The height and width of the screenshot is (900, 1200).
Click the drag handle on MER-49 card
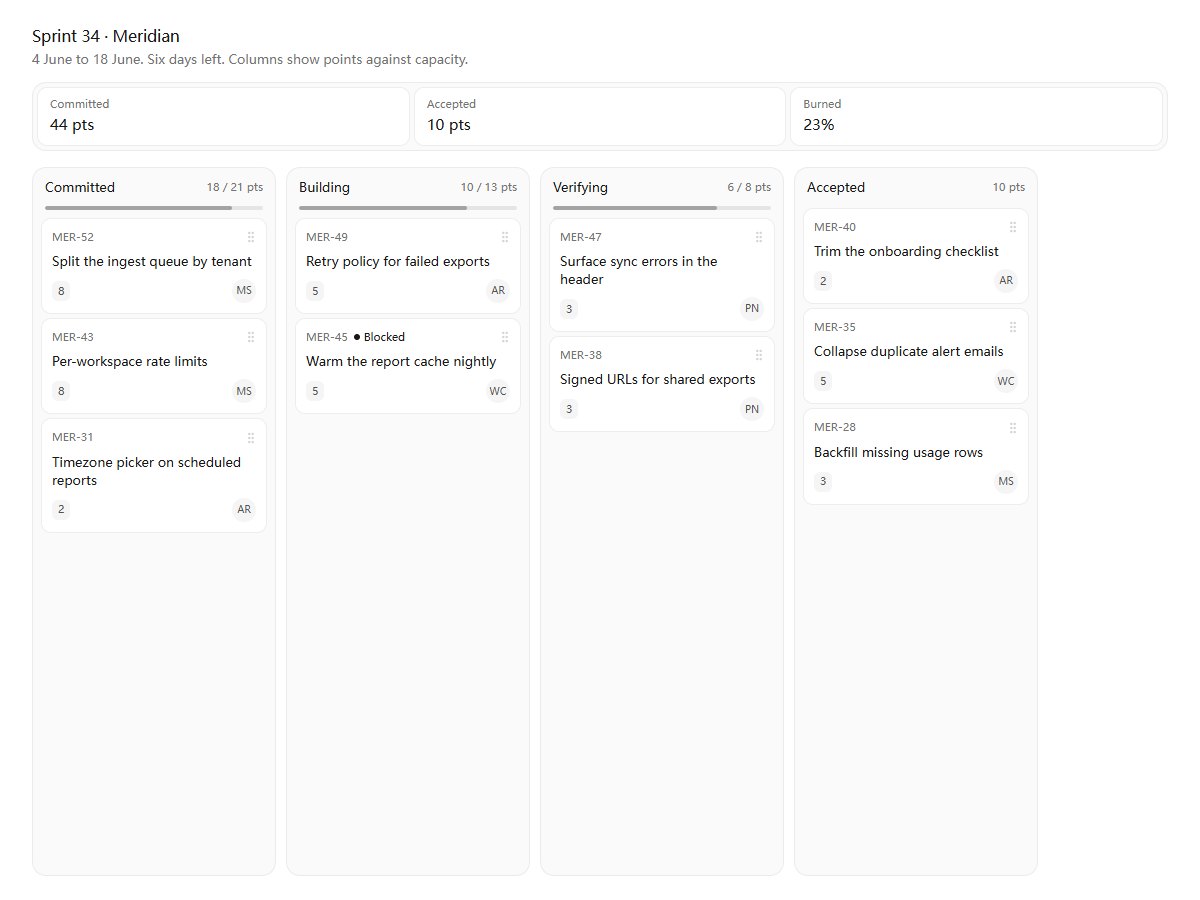click(505, 237)
